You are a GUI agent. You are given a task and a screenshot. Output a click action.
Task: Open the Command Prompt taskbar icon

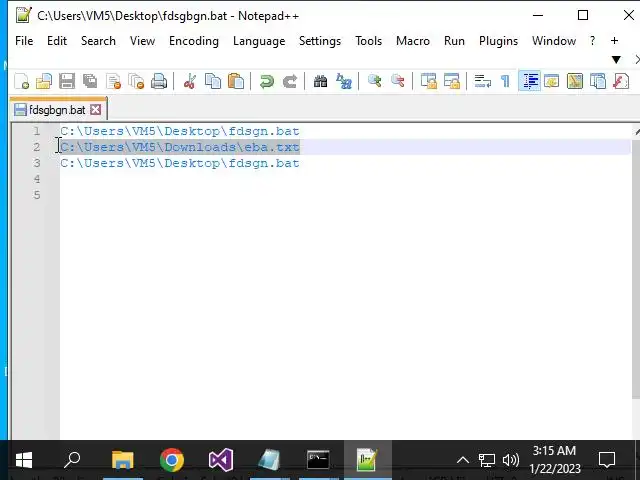[318, 460]
